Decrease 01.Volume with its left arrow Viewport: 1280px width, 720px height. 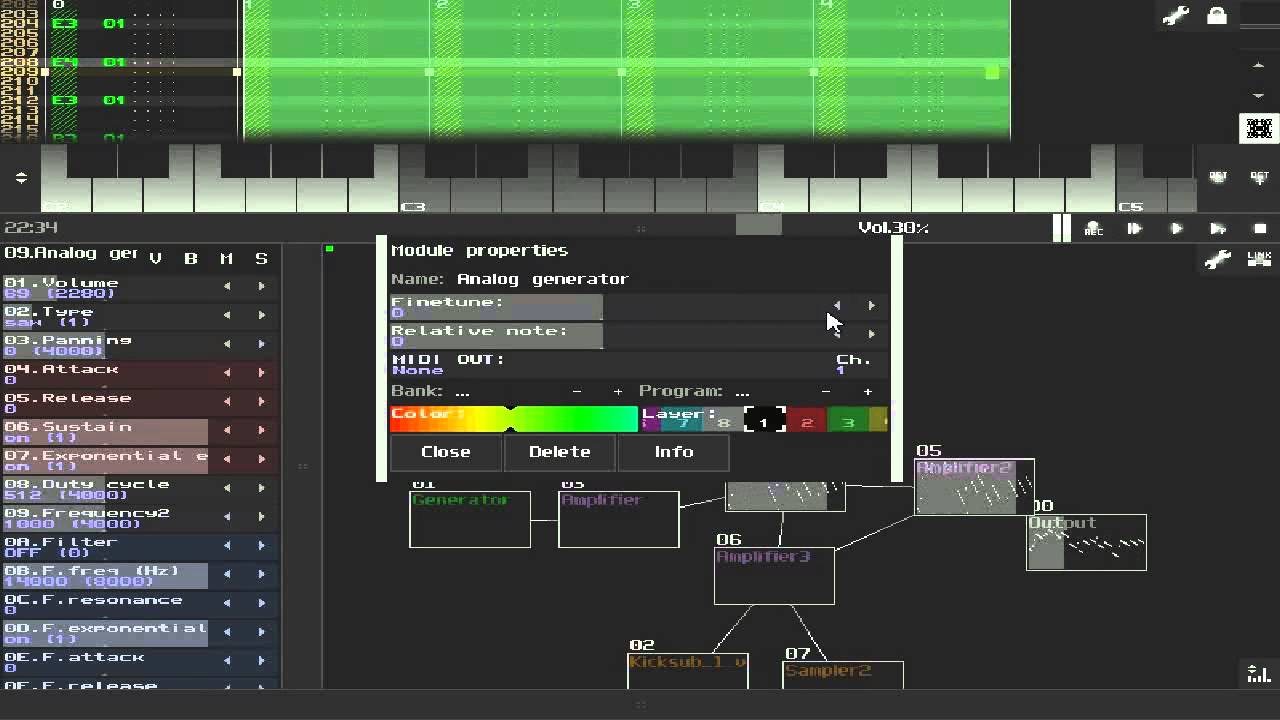pyautogui.click(x=227, y=286)
